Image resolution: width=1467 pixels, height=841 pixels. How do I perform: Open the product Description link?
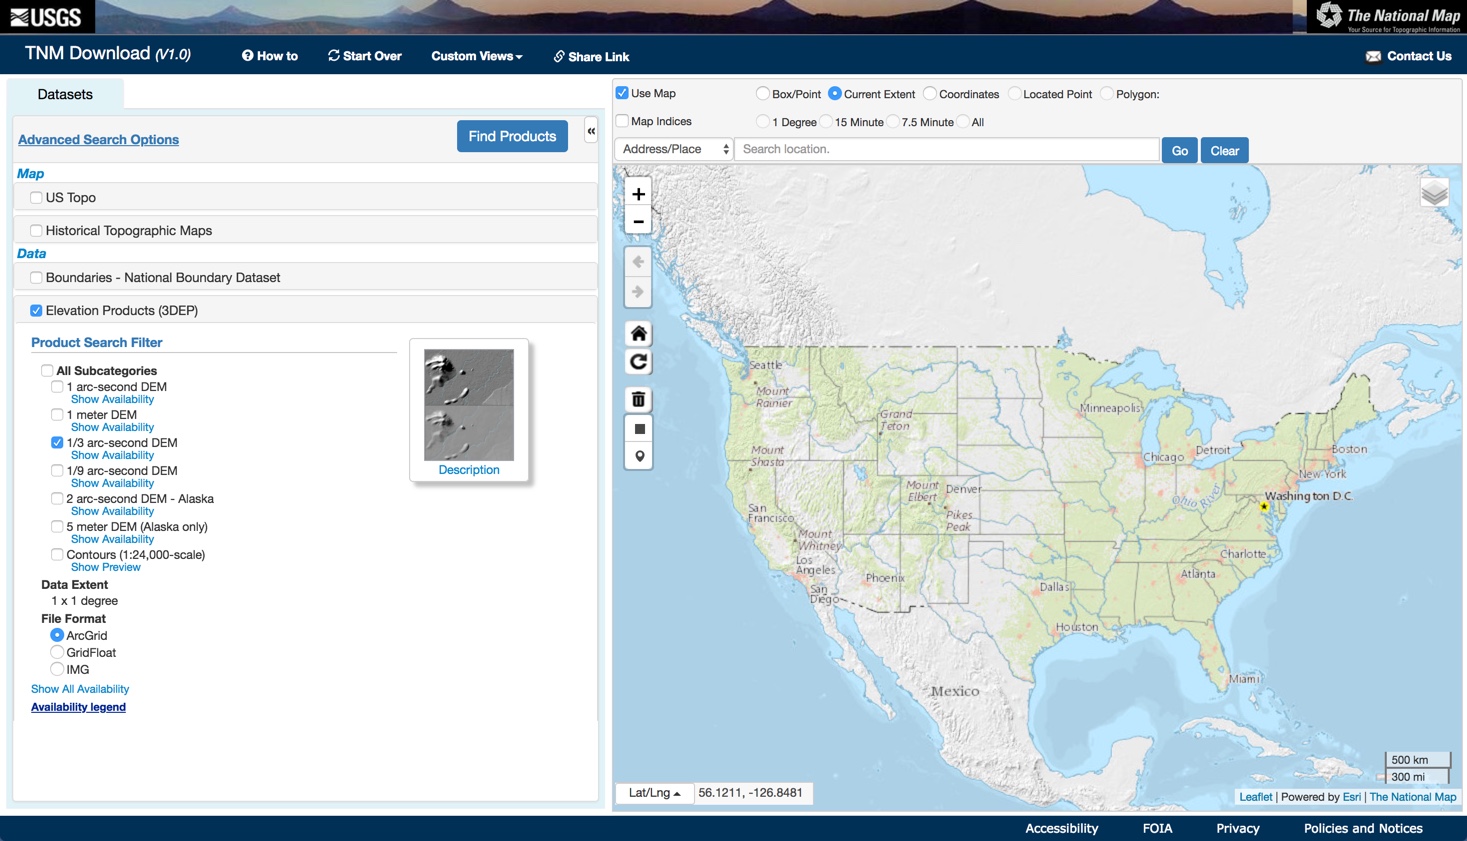[x=469, y=470]
